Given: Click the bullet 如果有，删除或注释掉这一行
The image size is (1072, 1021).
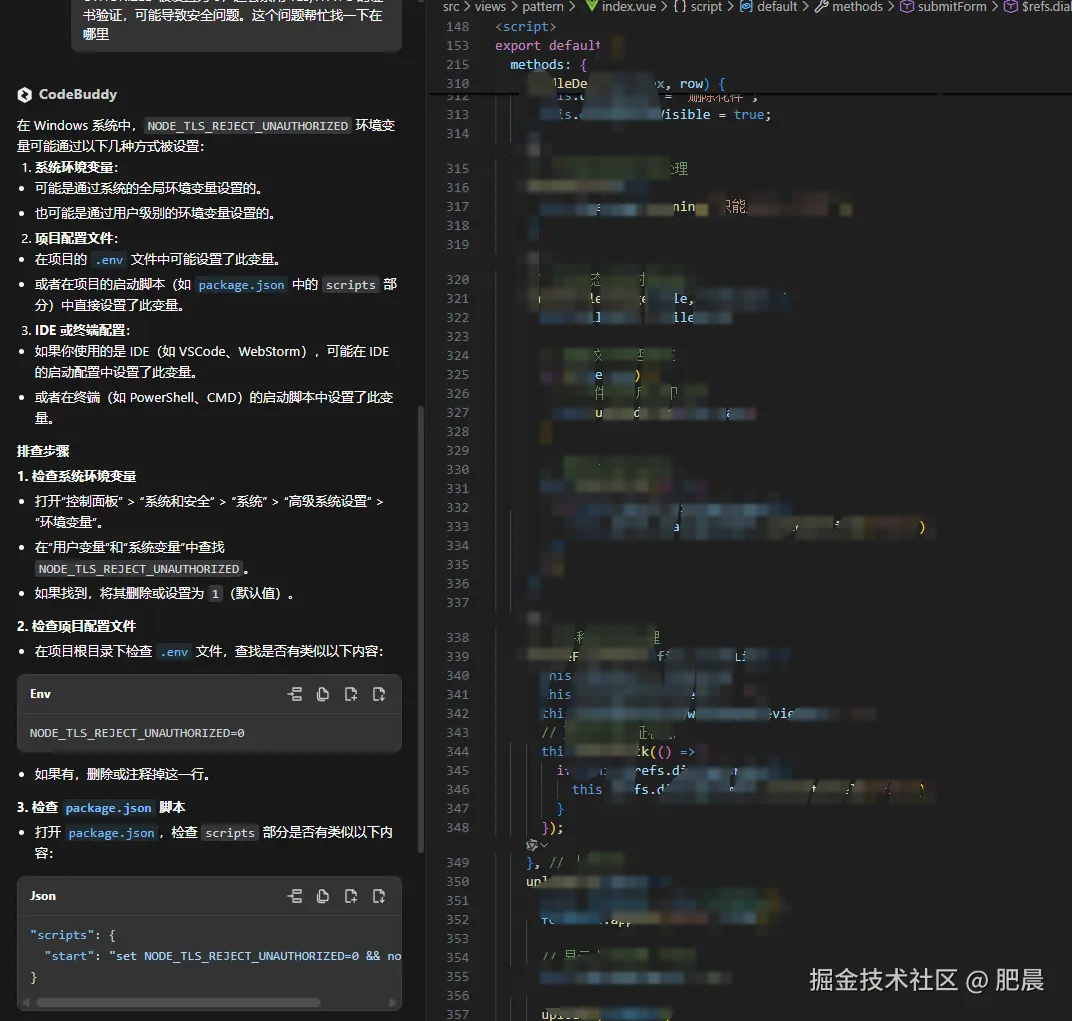Looking at the screenshot, I should [x=122, y=775].
